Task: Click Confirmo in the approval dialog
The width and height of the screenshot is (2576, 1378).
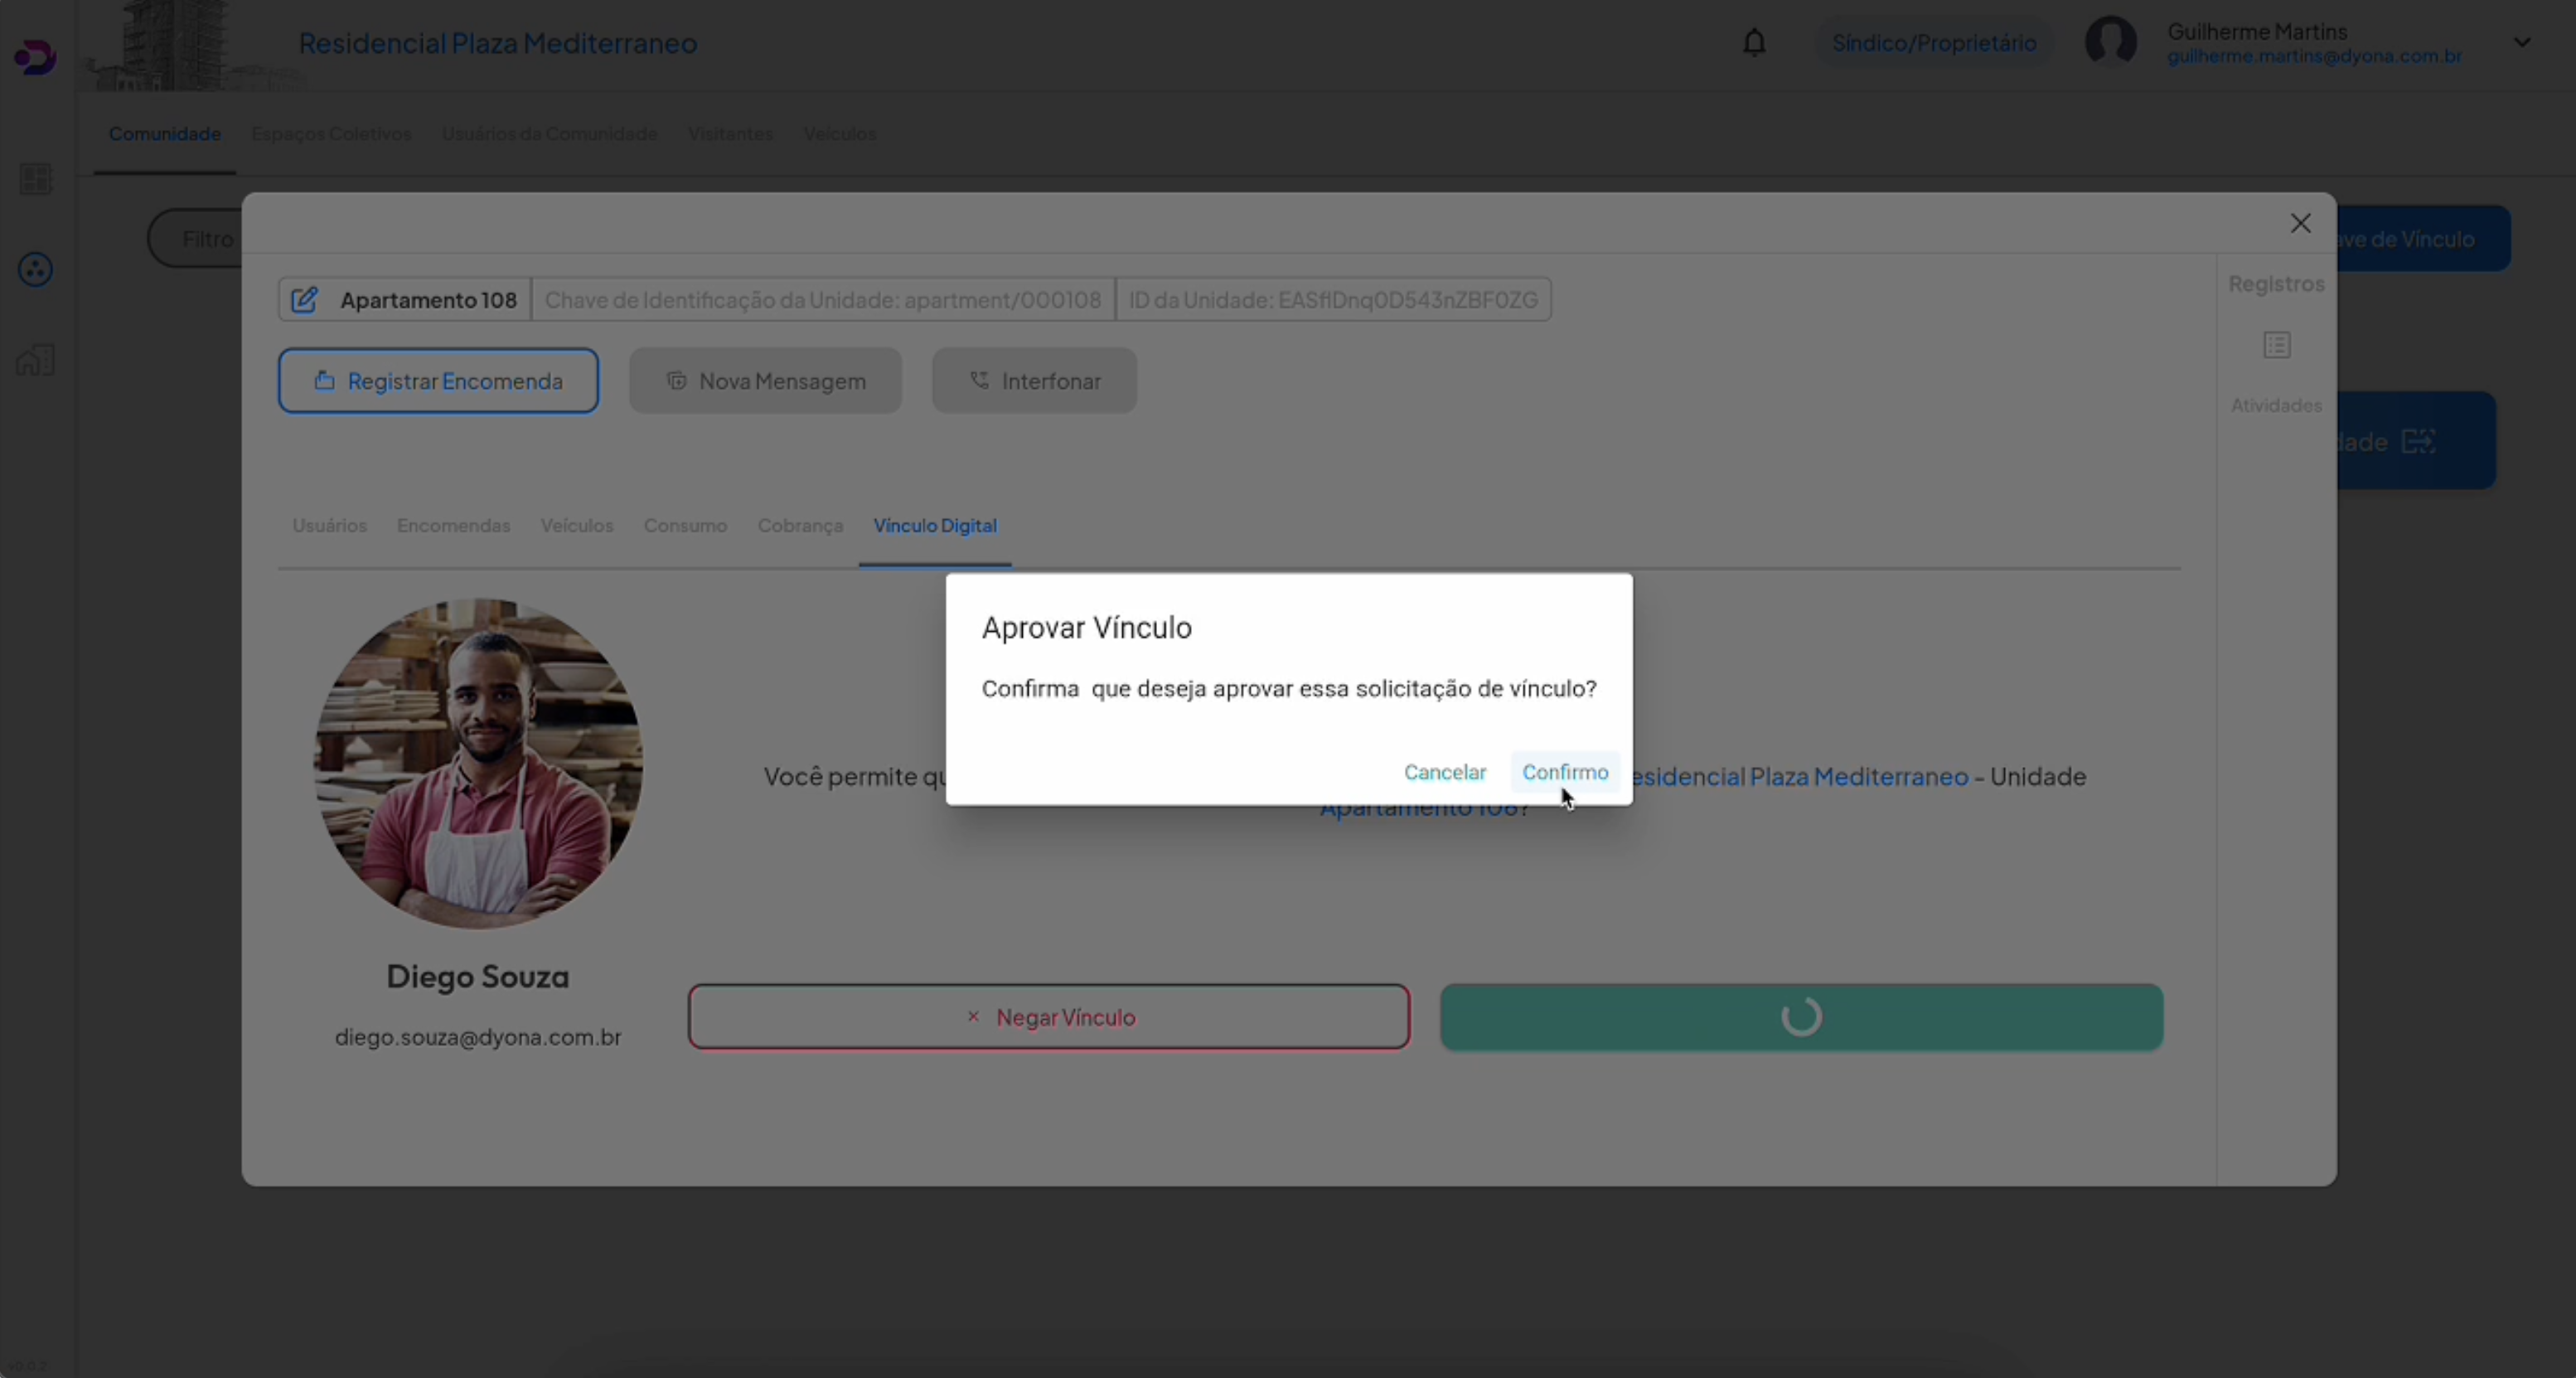Action: click(x=1564, y=772)
